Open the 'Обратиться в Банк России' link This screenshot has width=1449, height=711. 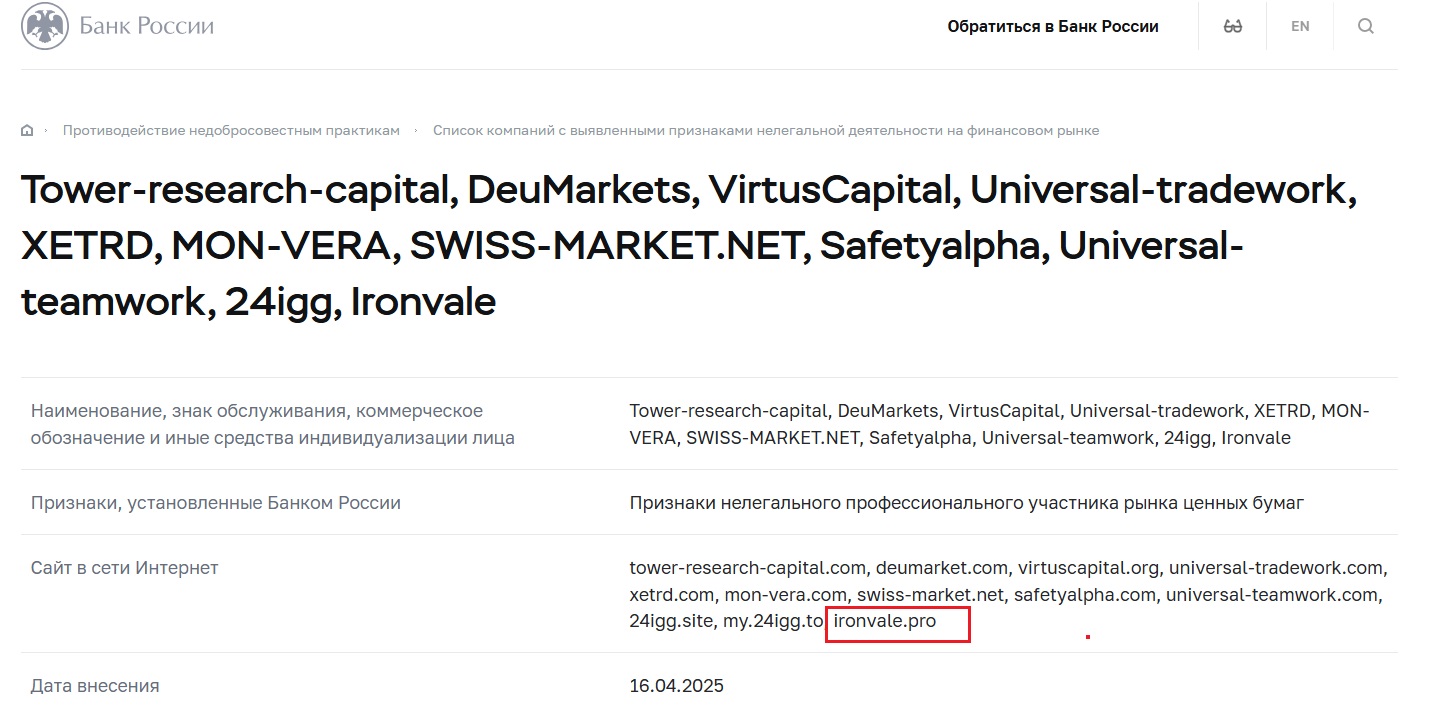(x=1052, y=27)
